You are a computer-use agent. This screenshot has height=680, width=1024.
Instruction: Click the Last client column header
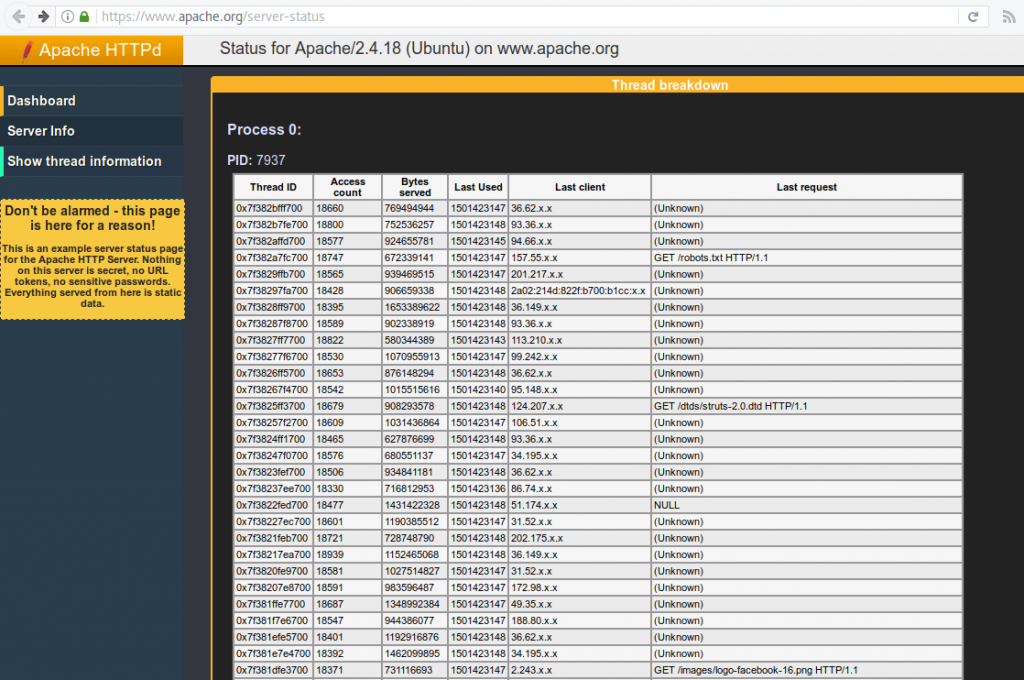point(580,186)
